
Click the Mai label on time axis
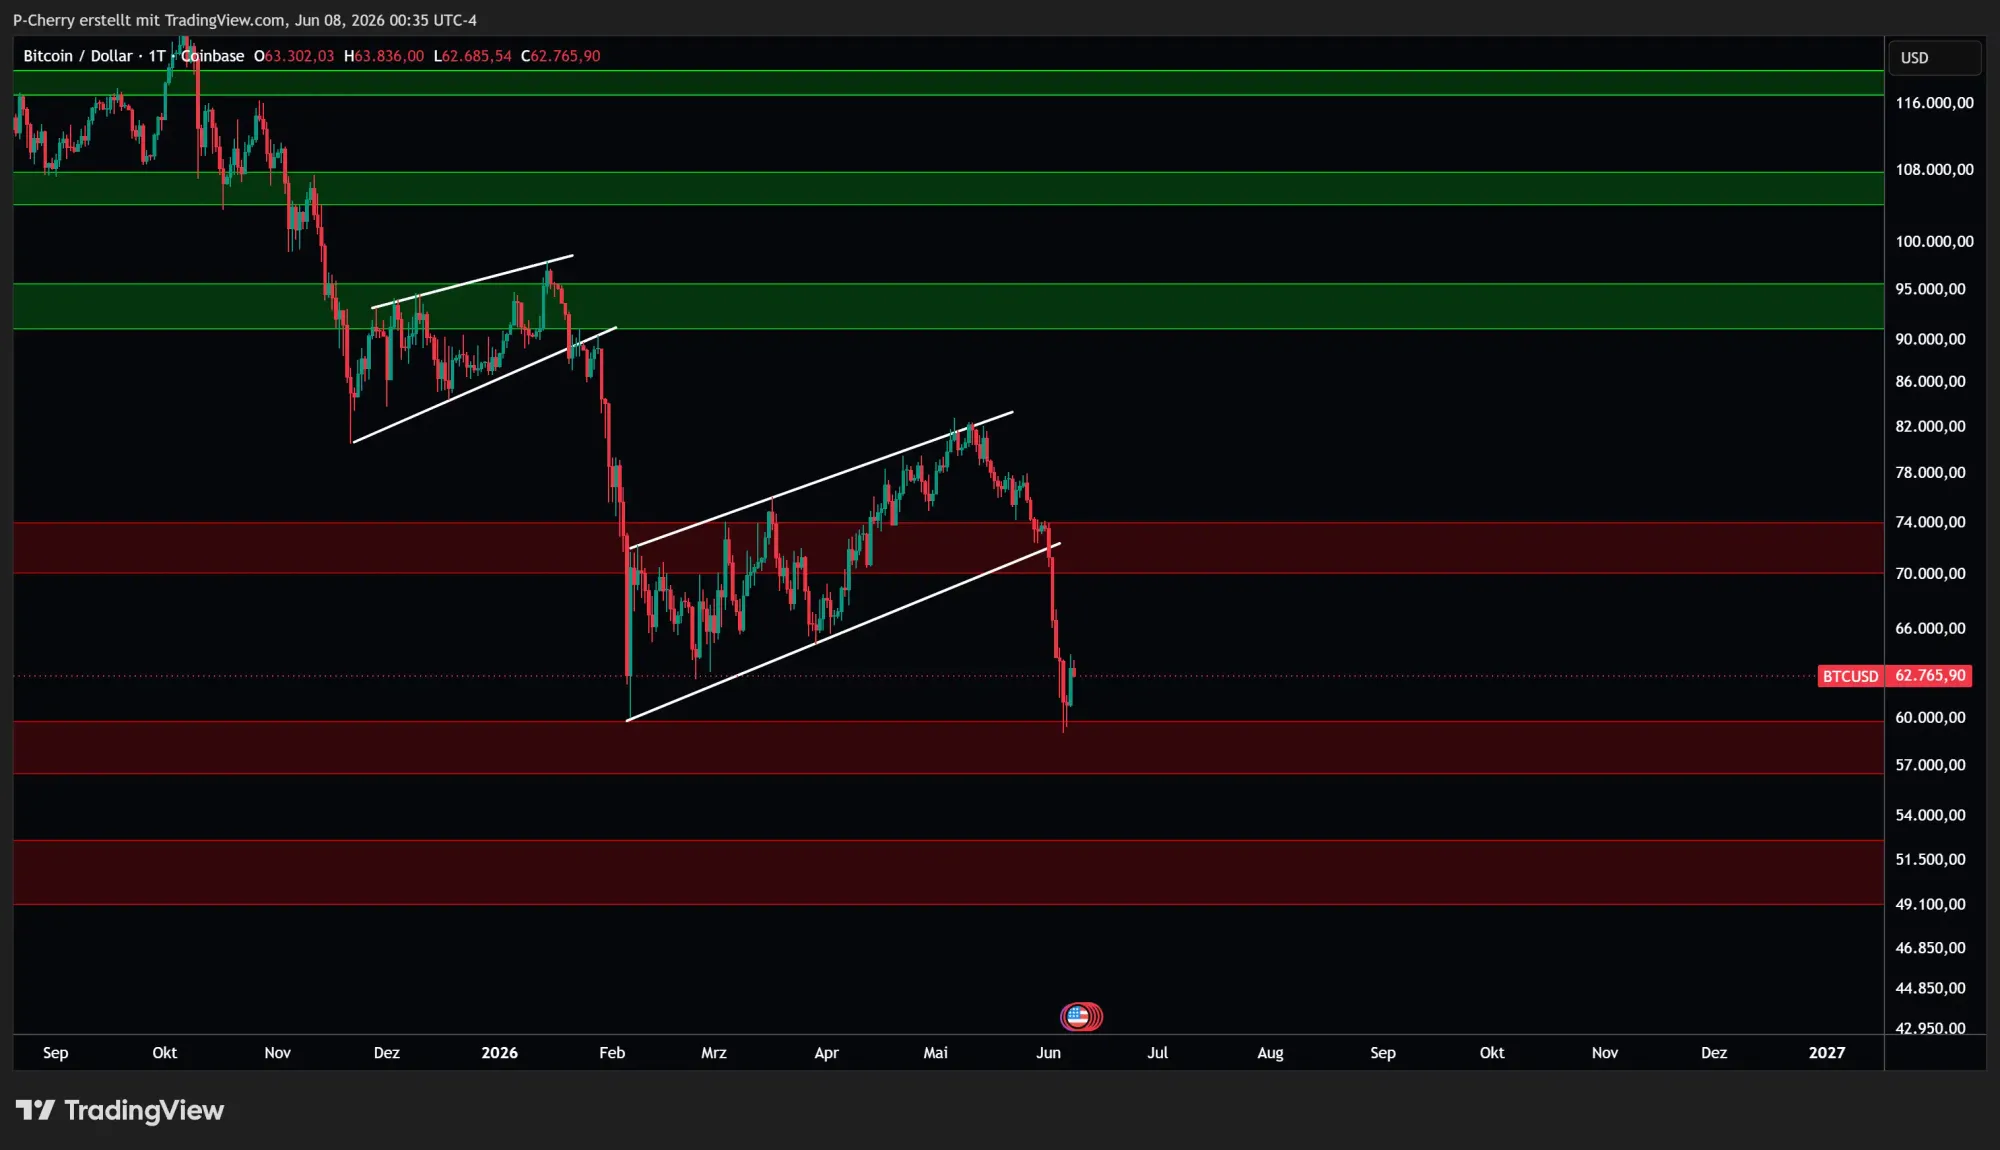coord(935,1053)
